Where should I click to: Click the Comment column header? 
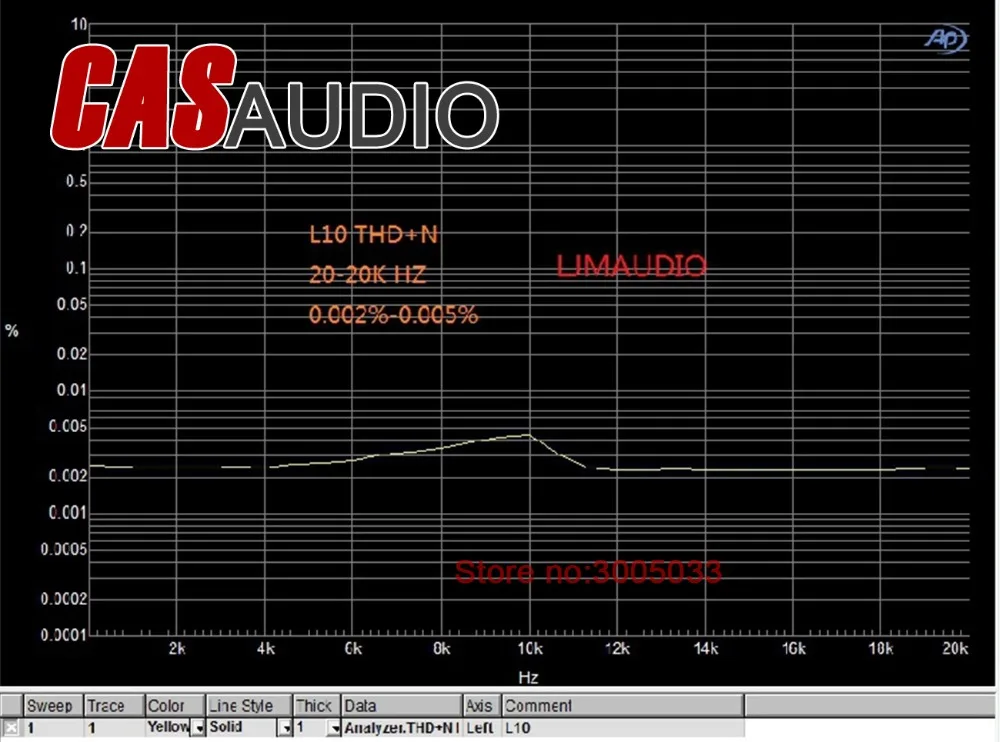[622, 706]
